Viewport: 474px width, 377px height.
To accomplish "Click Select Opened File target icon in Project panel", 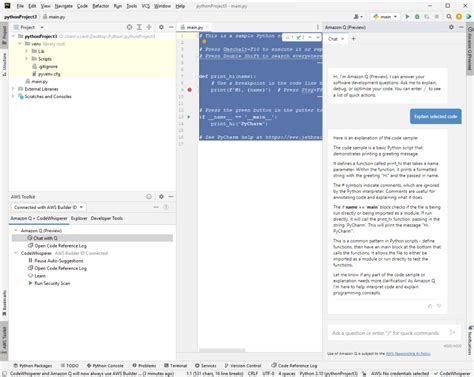I will point(129,27).
